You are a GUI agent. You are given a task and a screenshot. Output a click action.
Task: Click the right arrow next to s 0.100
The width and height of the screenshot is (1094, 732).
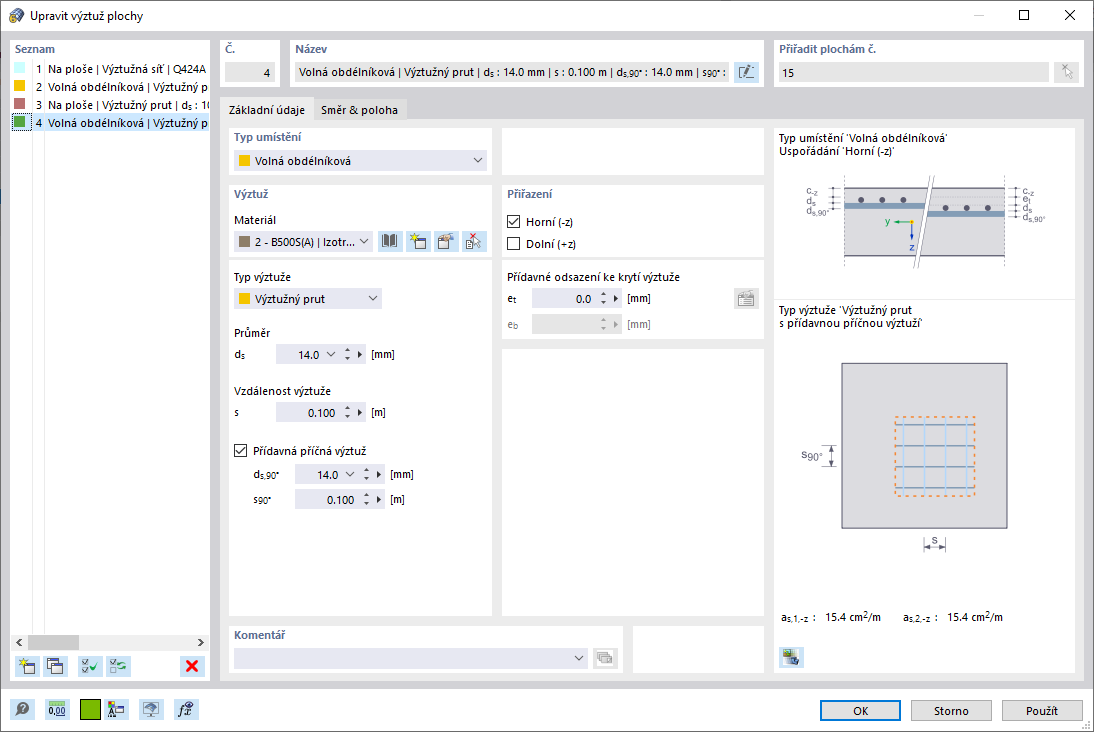(x=360, y=413)
